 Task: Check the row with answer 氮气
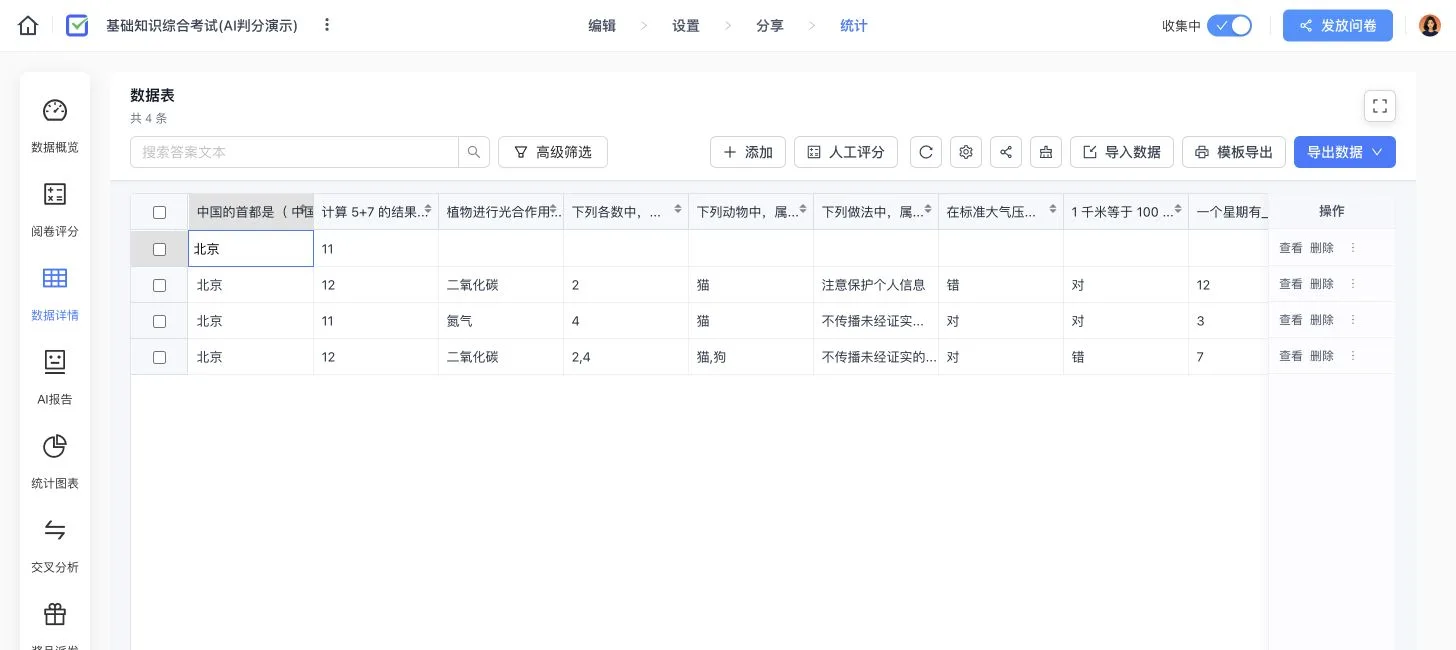pos(159,321)
